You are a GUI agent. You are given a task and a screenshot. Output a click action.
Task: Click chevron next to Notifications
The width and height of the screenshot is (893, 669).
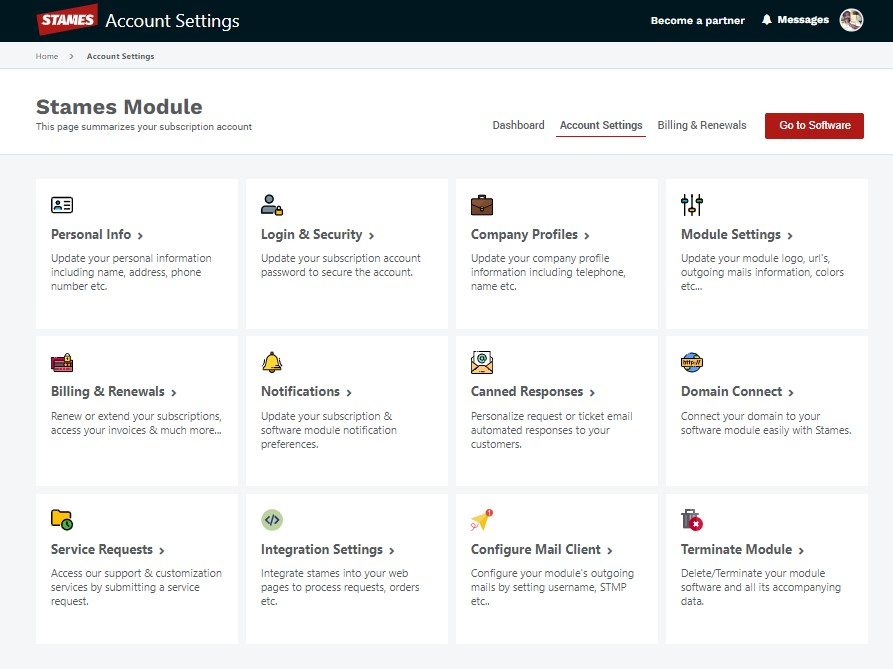(349, 393)
